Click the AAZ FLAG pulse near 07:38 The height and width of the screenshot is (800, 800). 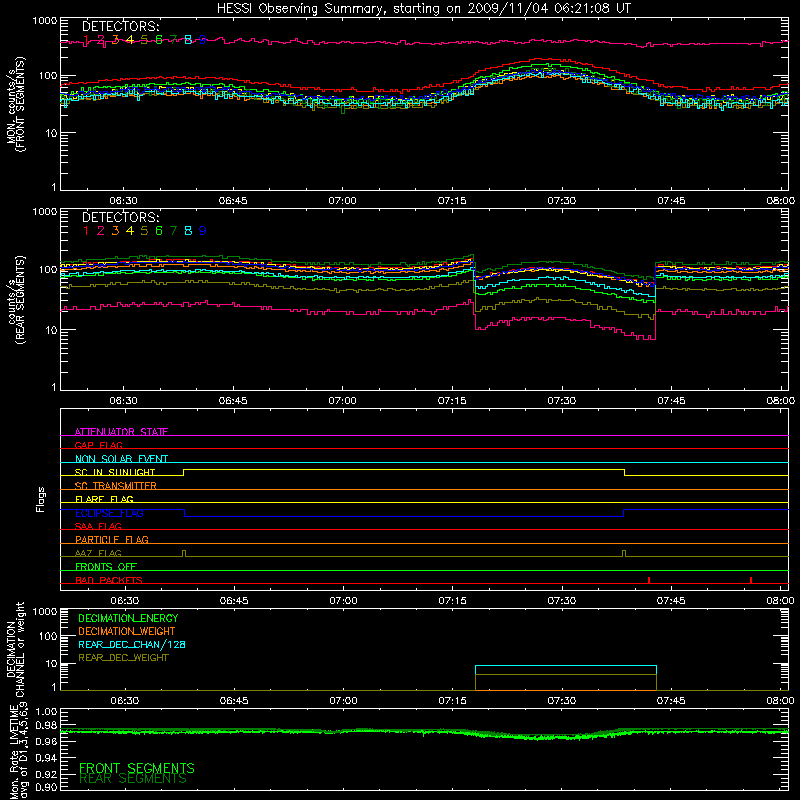pos(624,554)
